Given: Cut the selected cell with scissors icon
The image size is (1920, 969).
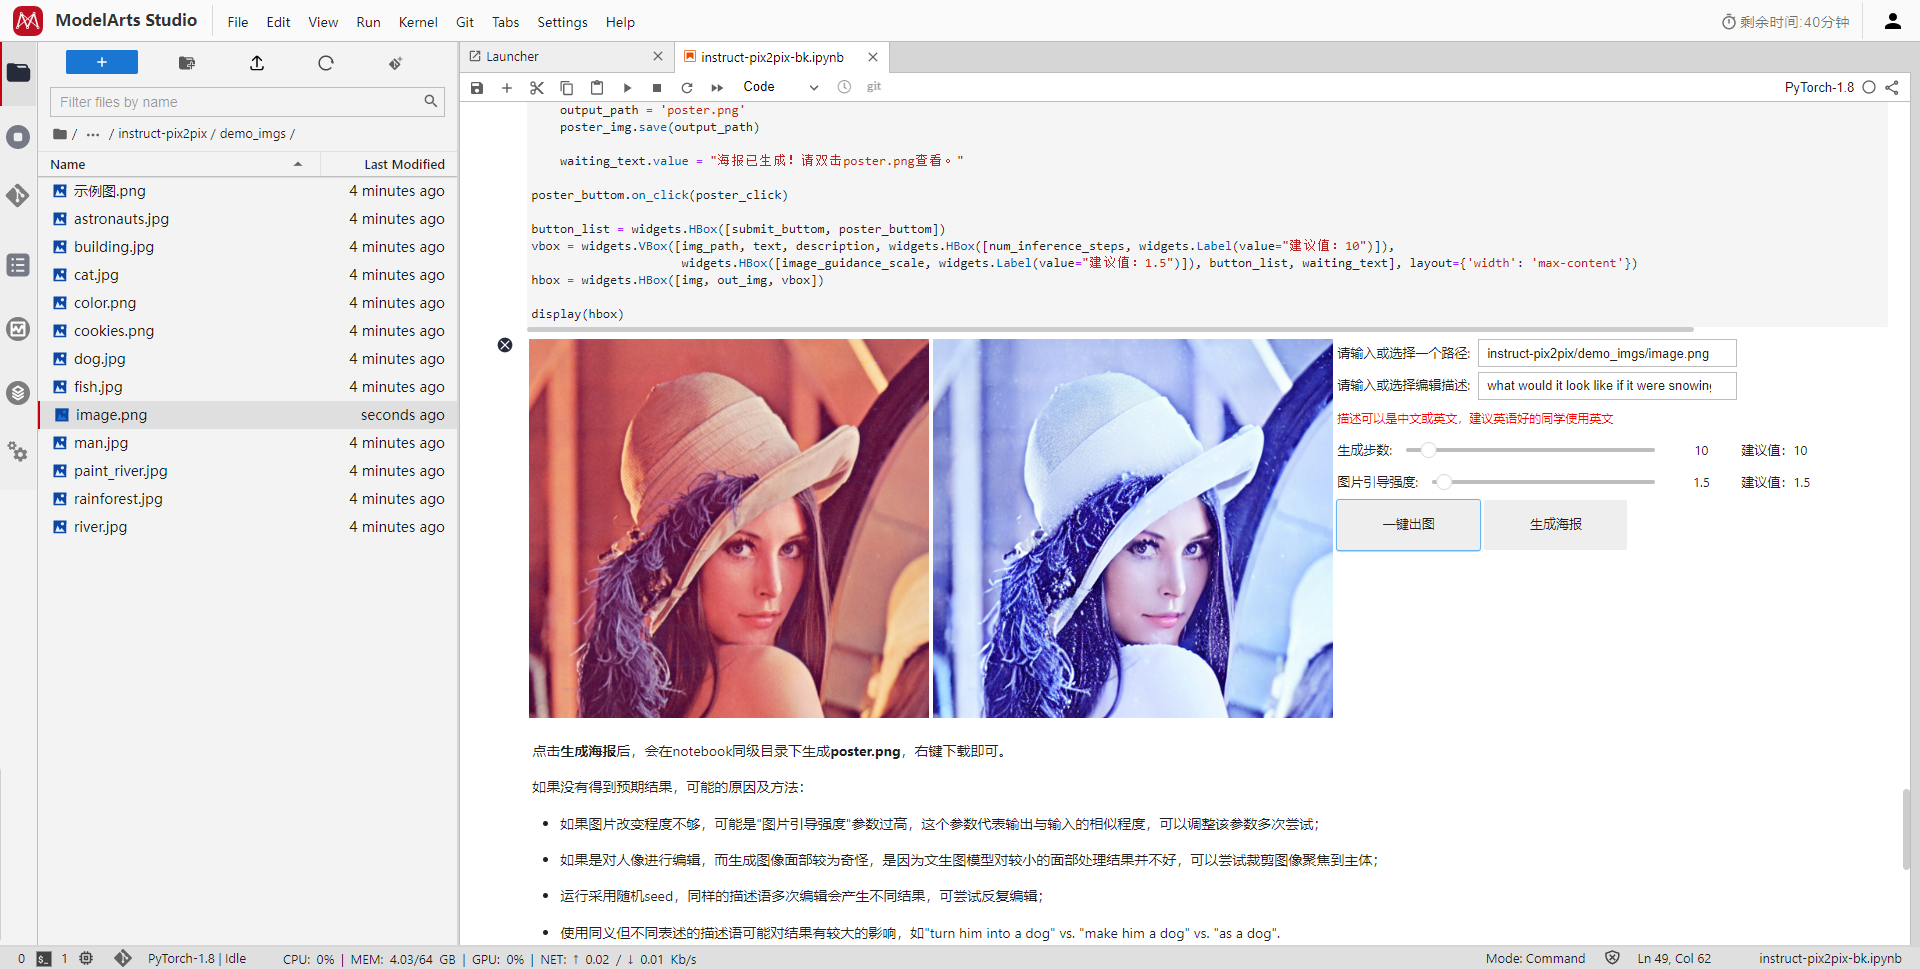Looking at the screenshot, I should point(537,88).
